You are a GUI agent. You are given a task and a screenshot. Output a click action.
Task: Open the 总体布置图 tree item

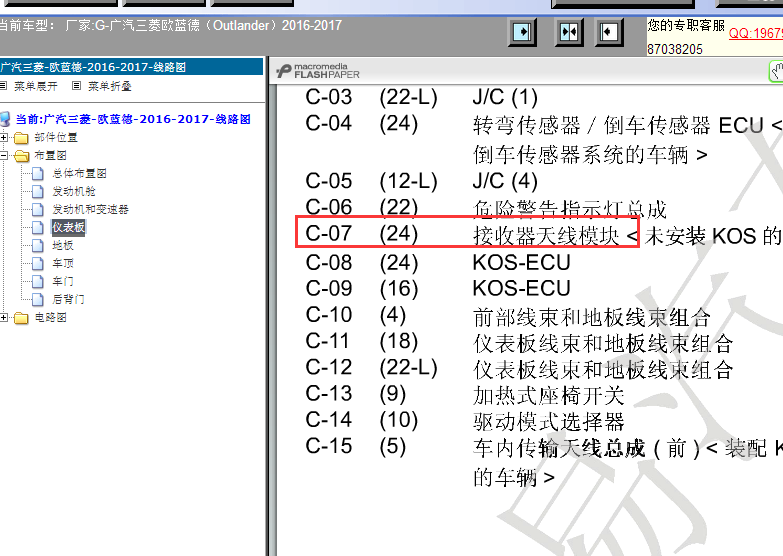click(79, 174)
